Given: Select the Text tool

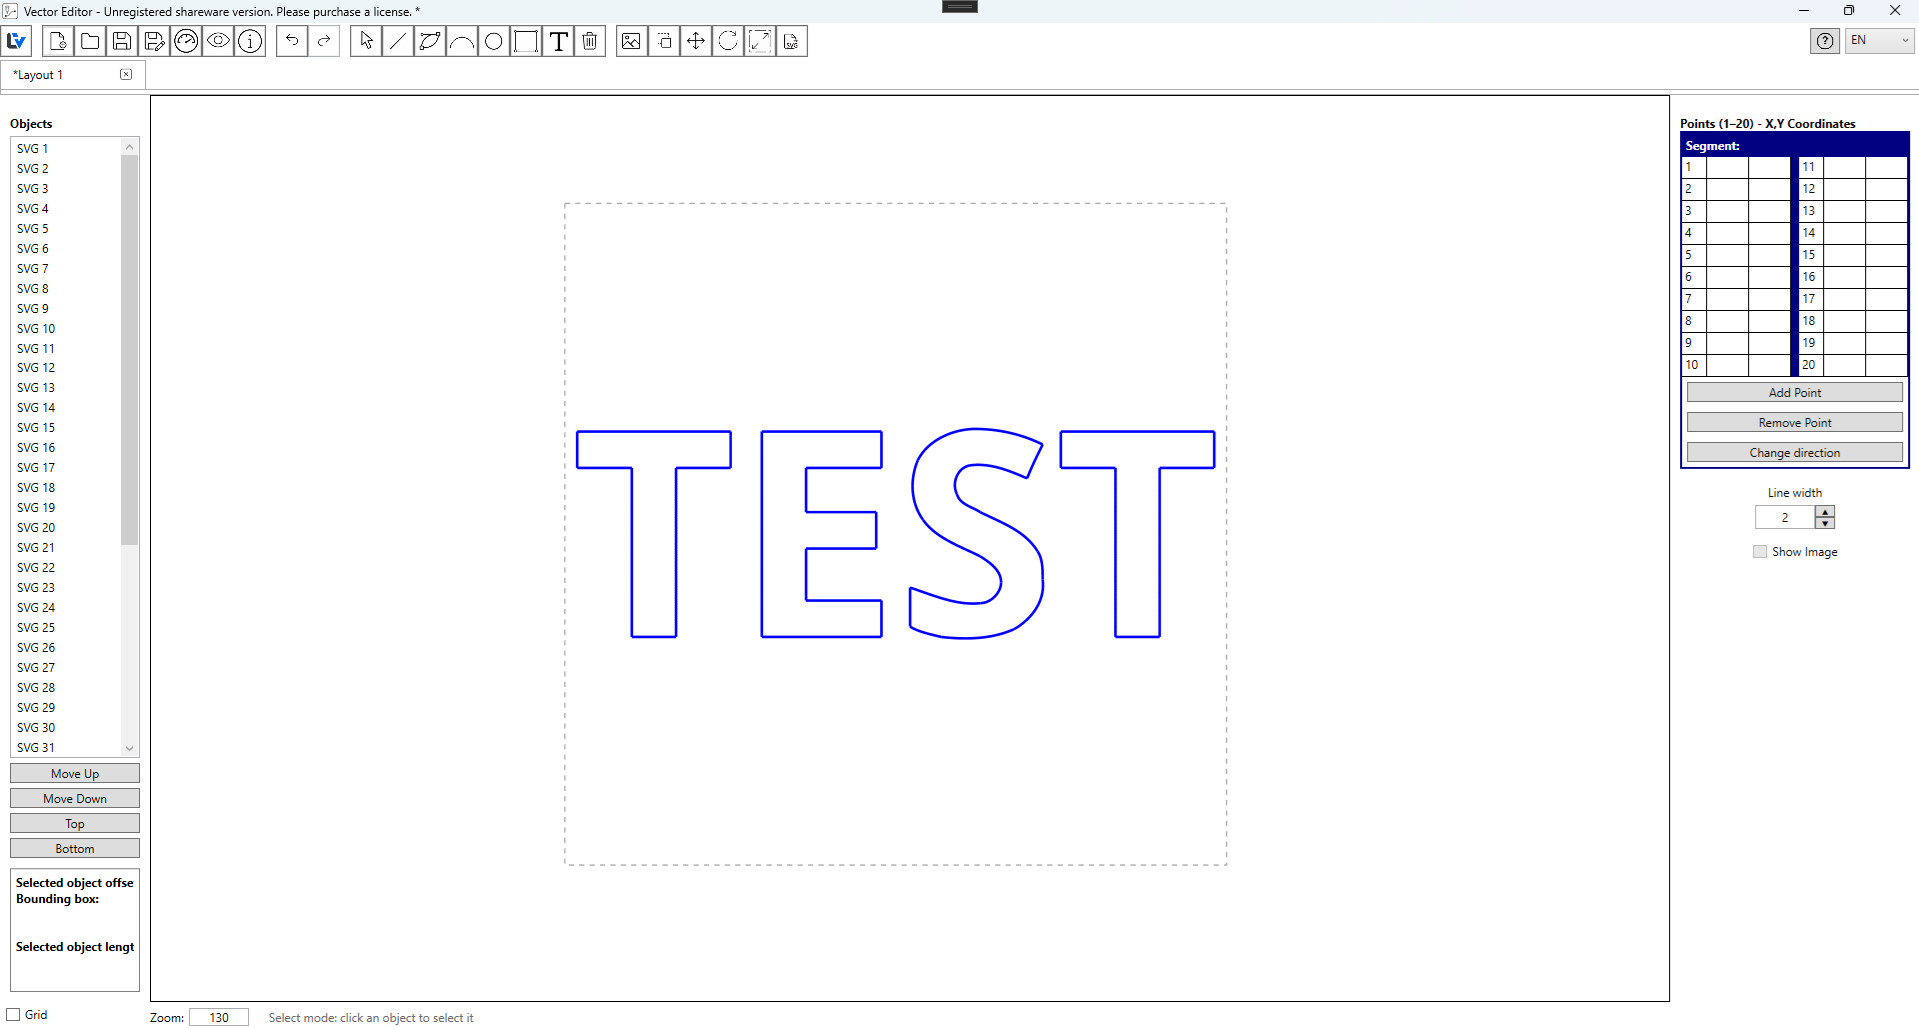Looking at the screenshot, I should (x=559, y=41).
